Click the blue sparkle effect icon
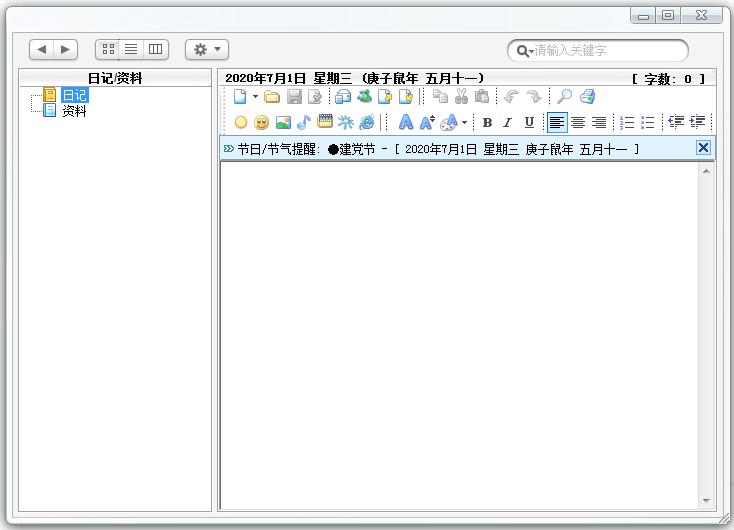Screen dimensions: 734x530 coord(345,123)
